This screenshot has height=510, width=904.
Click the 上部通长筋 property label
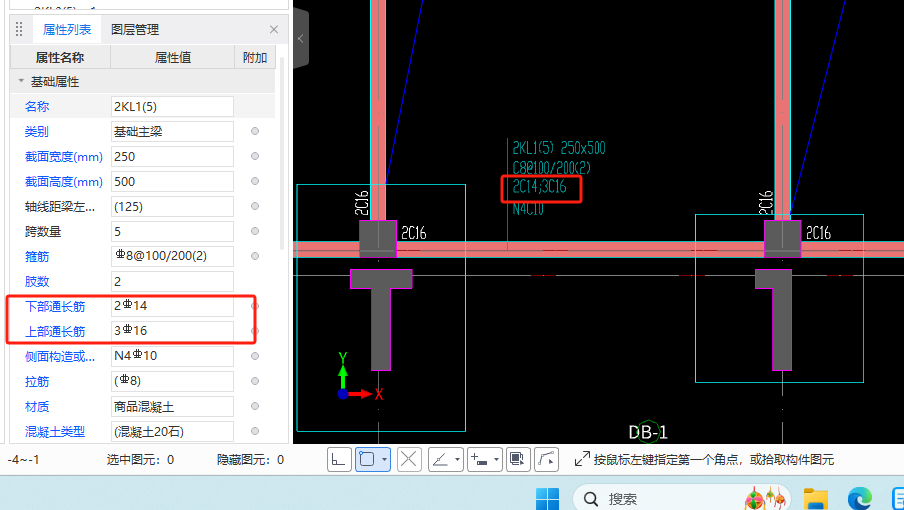55,331
